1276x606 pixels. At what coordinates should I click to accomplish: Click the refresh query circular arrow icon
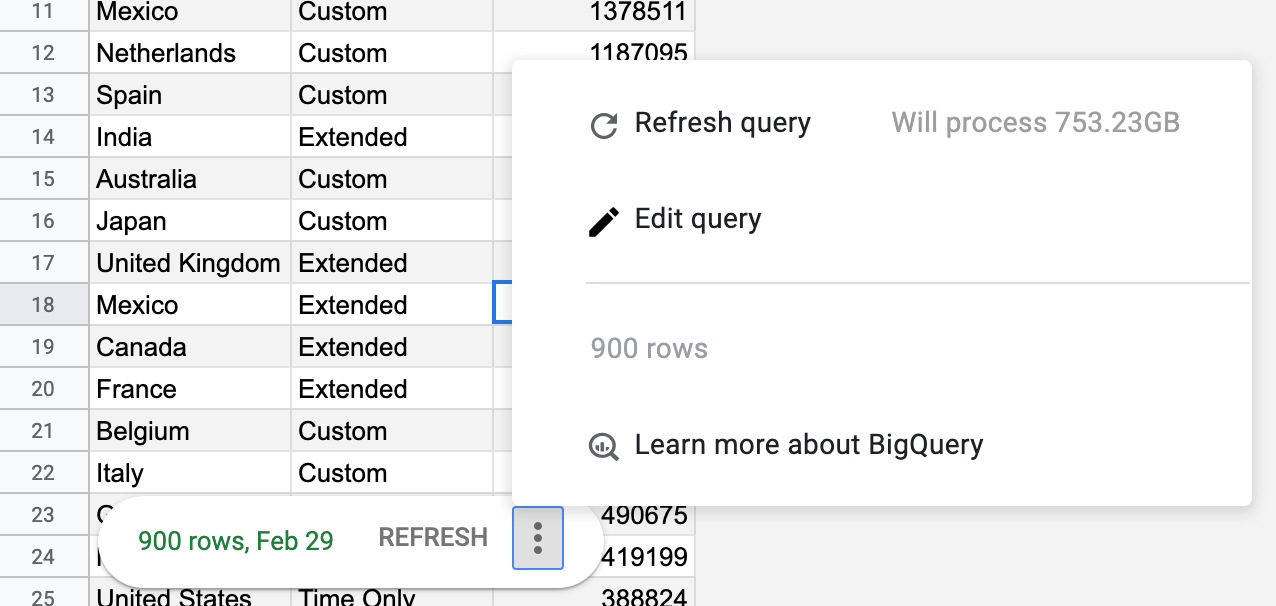pos(604,125)
